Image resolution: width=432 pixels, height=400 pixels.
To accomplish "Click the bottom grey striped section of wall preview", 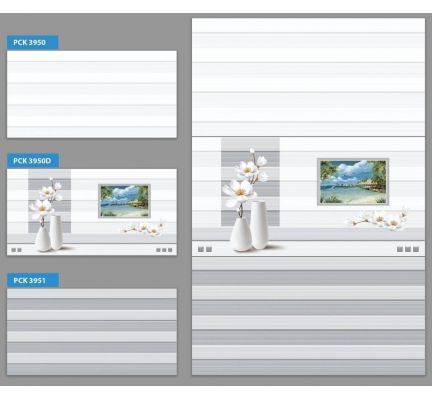I will (x=308, y=316).
